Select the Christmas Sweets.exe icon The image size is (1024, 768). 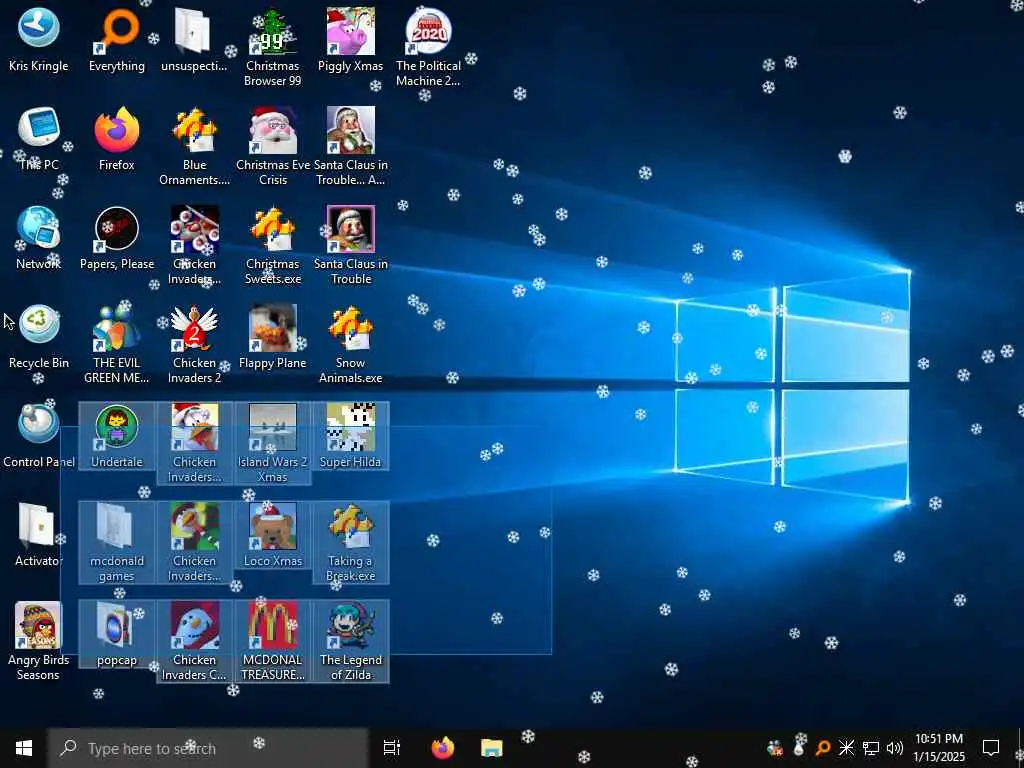click(272, 246)
